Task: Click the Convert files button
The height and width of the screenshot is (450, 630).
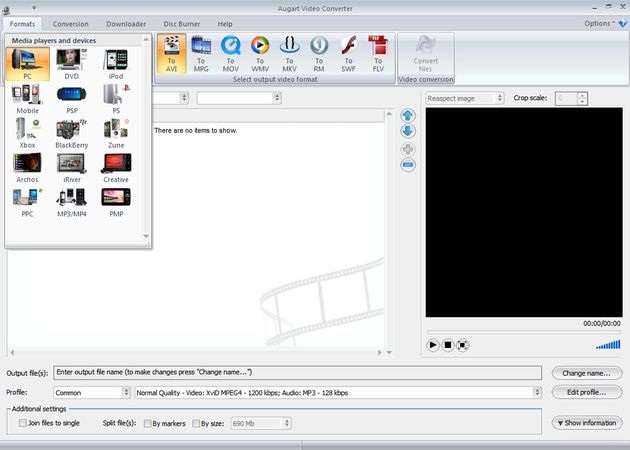Action: [x=425, y=54]
